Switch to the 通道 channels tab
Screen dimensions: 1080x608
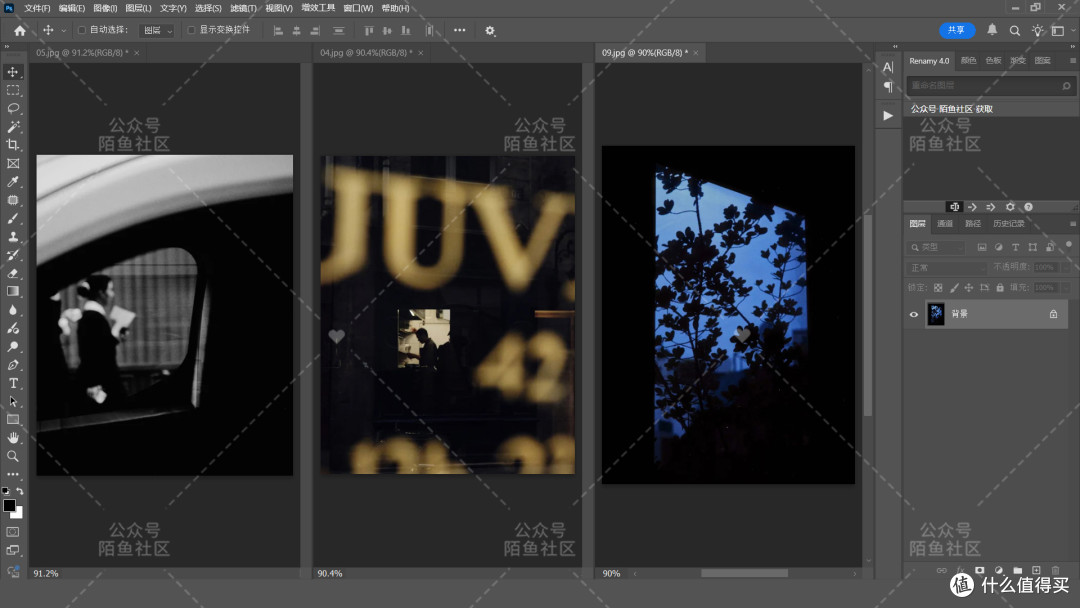945,224
